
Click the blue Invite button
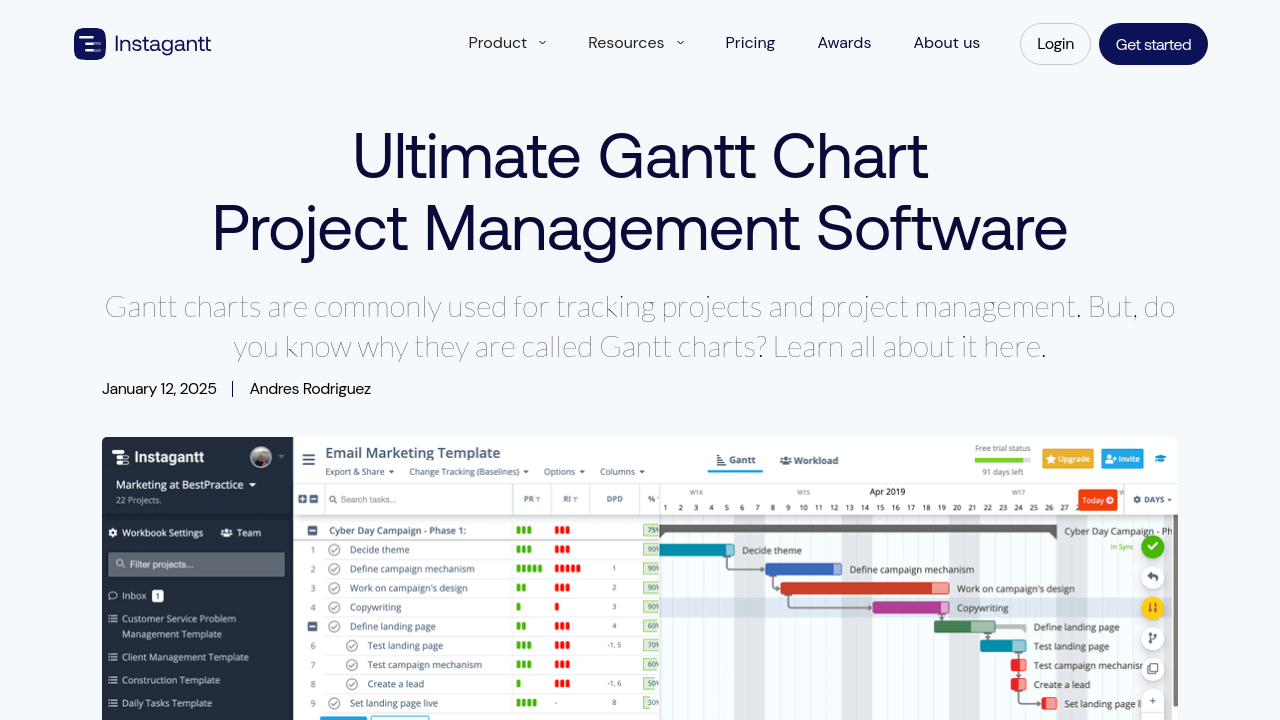[1122, 458]
